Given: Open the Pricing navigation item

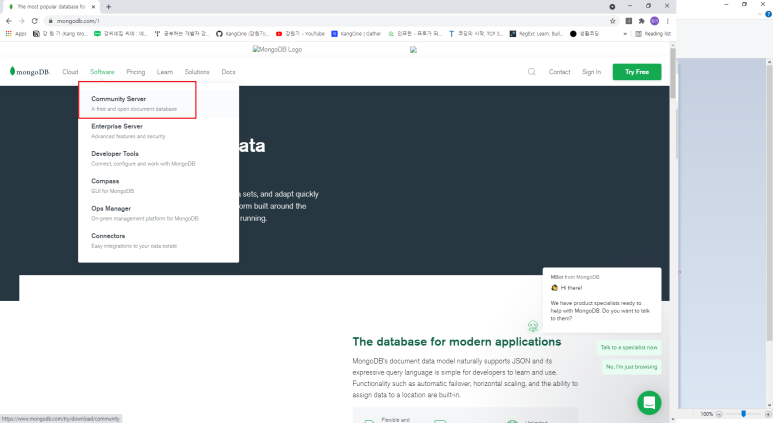Looking at the screenshot, I should tap(136, 71).
